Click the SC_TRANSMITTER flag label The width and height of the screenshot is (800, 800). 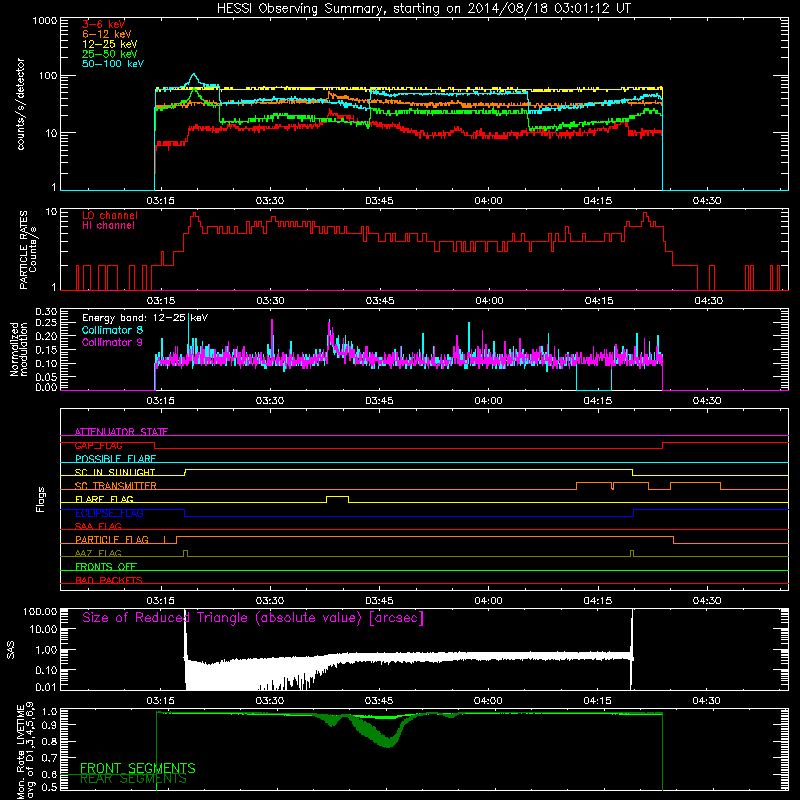(115, 486)
